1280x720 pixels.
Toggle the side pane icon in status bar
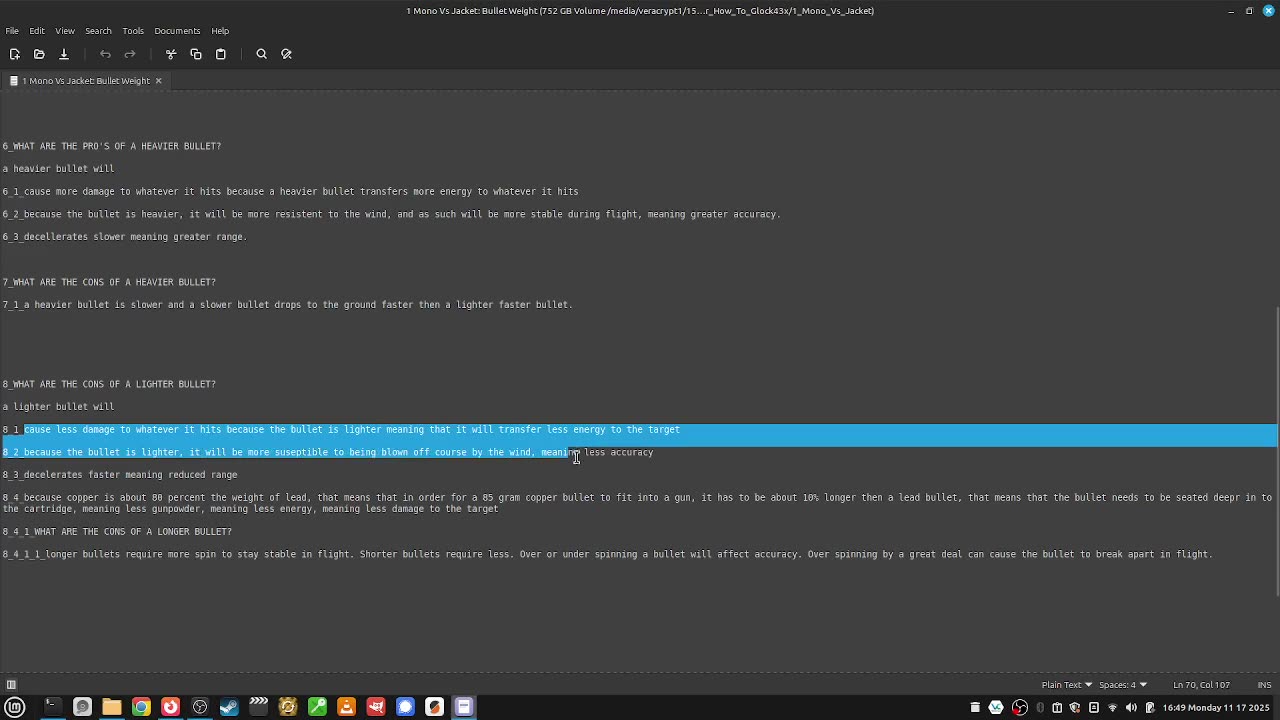click(11, 685)
